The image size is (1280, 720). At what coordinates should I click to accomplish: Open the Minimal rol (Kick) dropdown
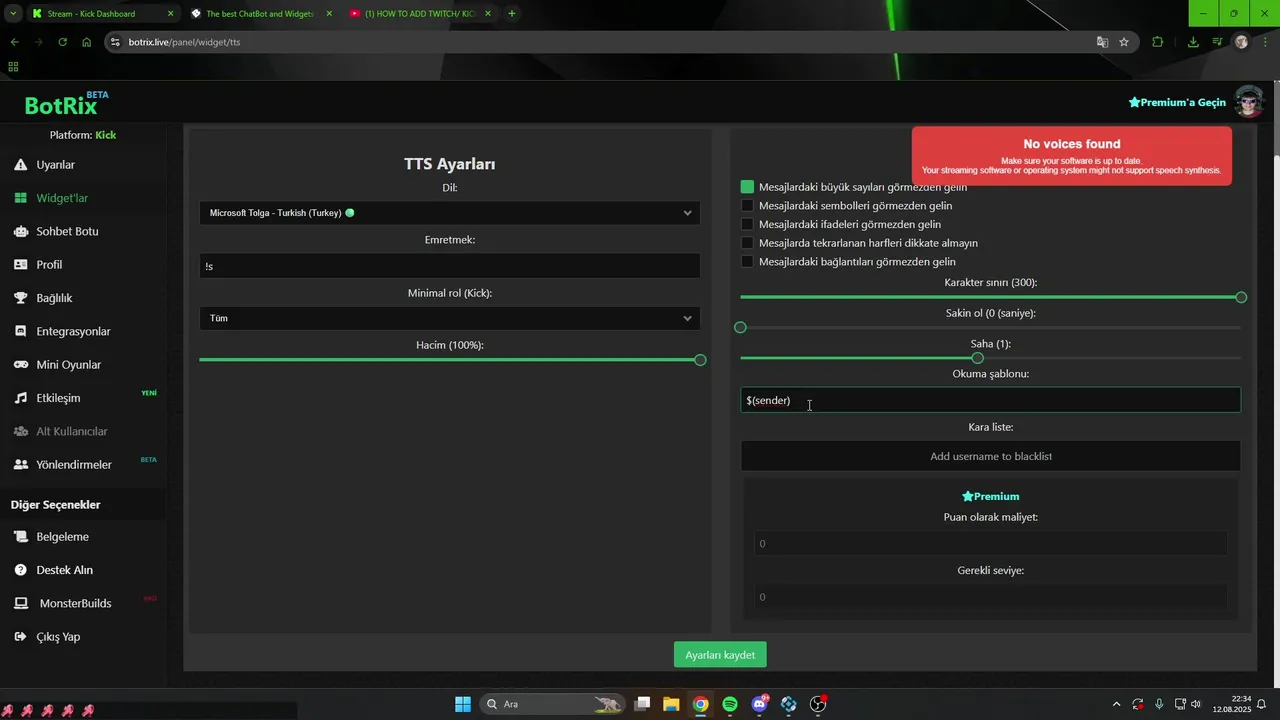click(450, 318)
